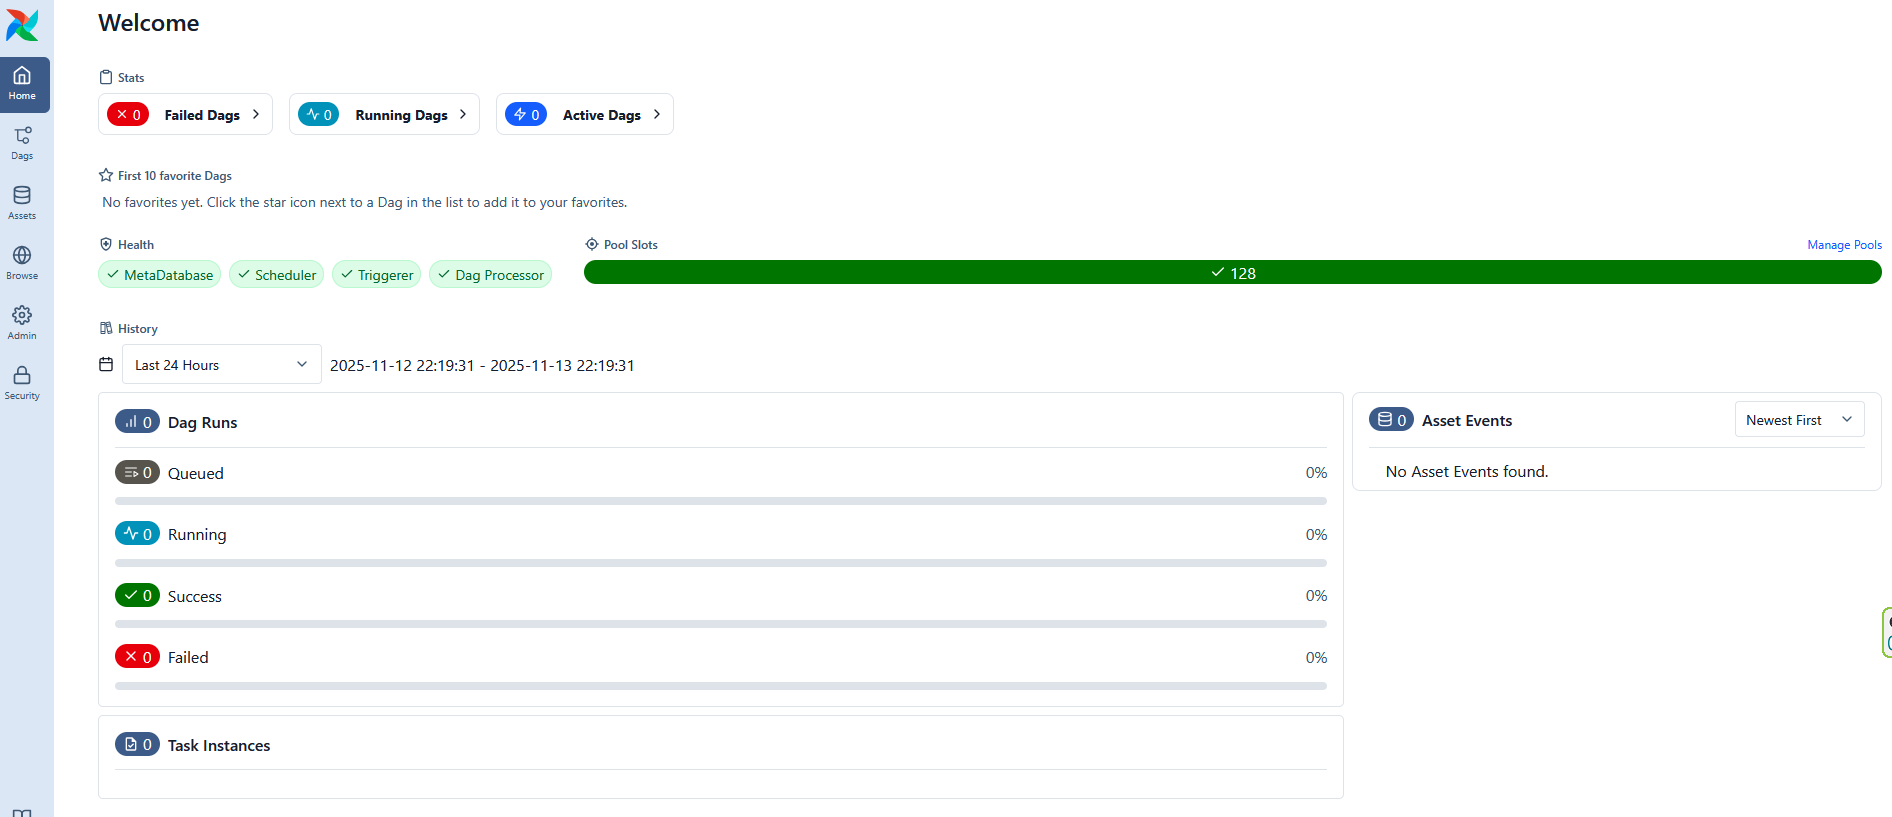The height and width of the screenshot is (817, 1892).
Task: Click the MetaDatabase health status badge
Action: pyautogui.click(x=160, y=275)
